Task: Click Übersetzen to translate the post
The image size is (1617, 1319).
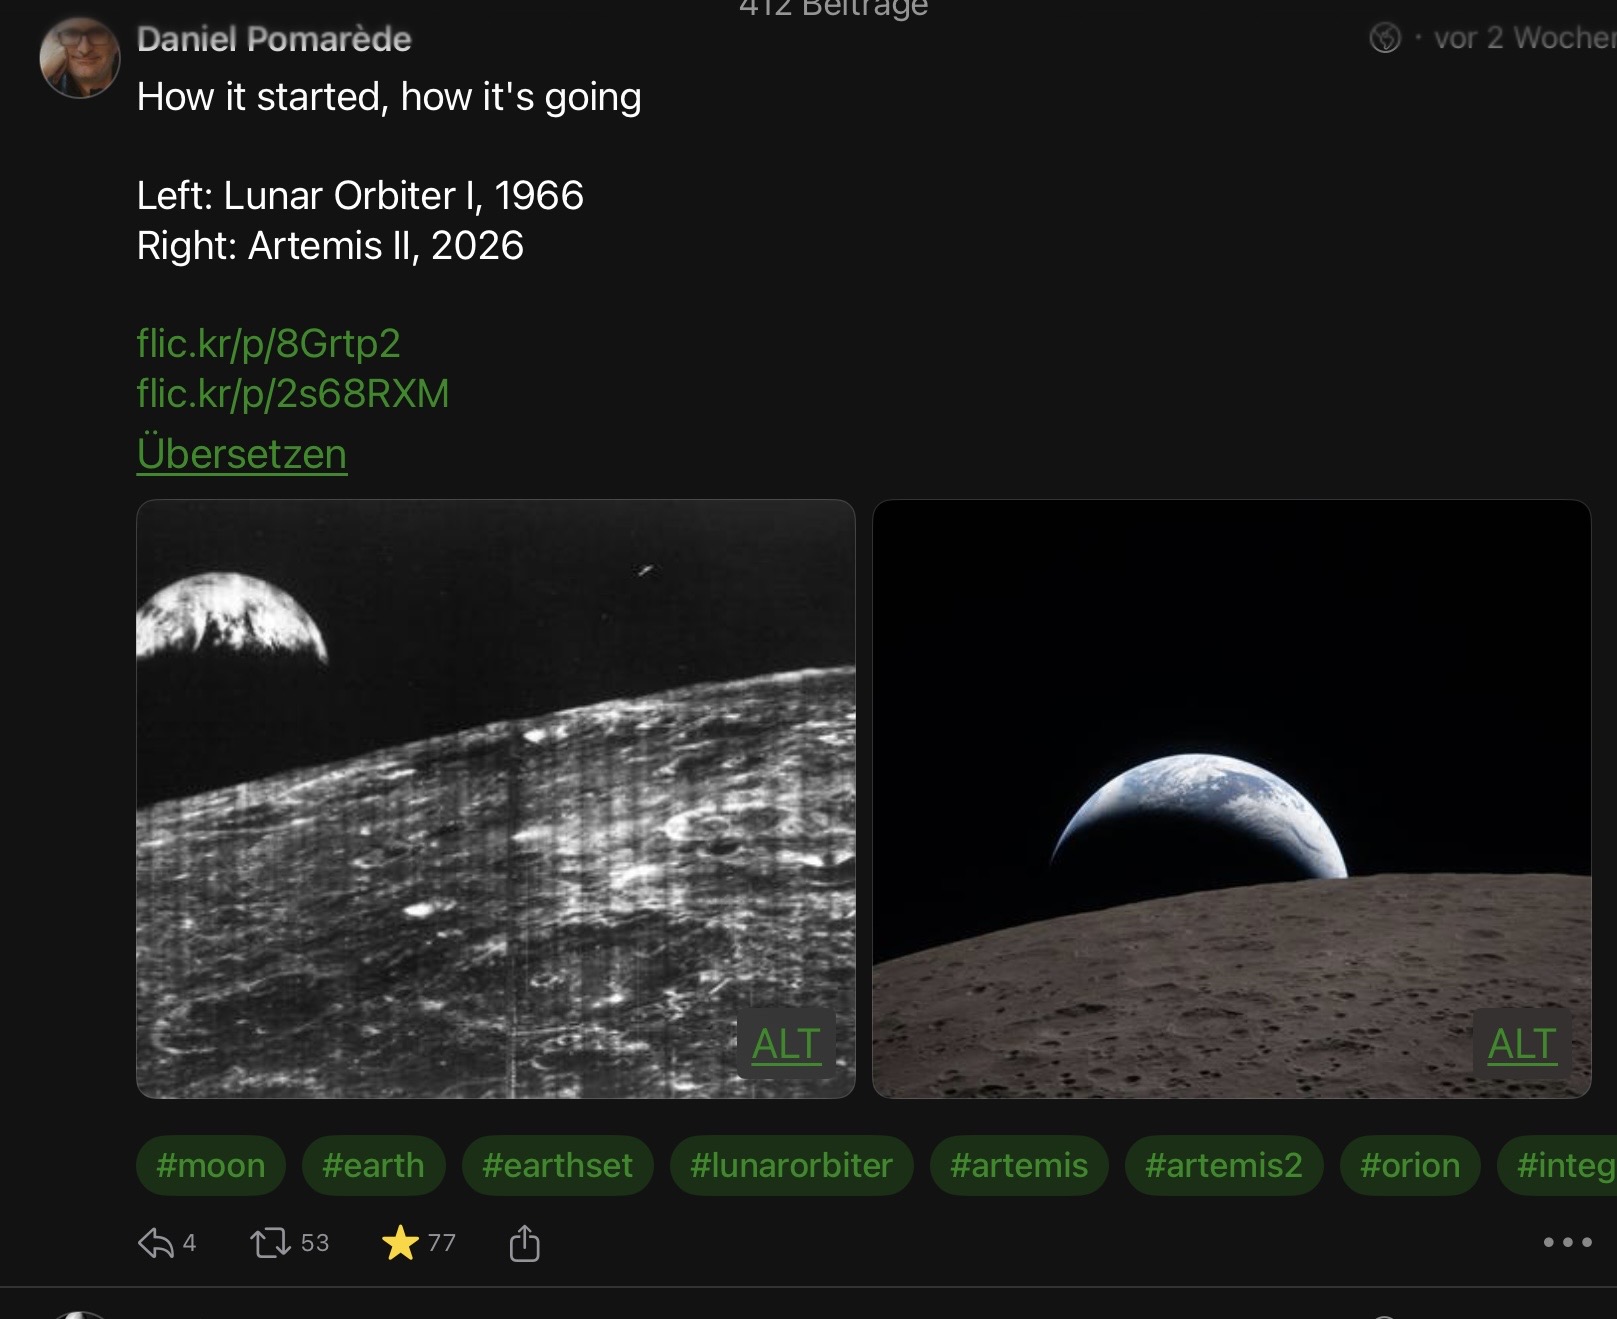Action: (241, 454)
